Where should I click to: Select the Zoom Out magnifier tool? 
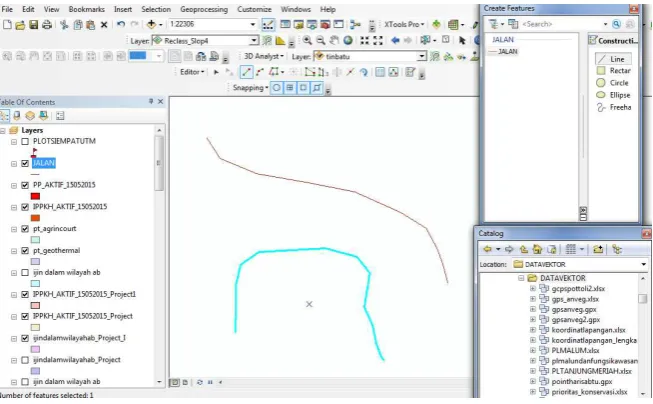point(320,40)
